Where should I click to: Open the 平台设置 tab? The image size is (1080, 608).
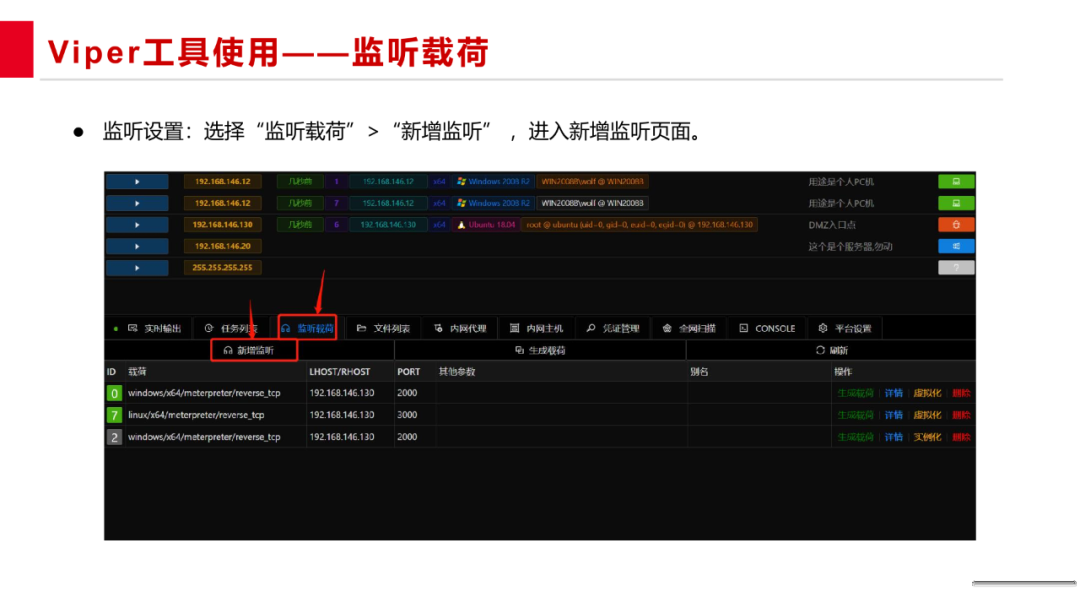coord(845,328)
